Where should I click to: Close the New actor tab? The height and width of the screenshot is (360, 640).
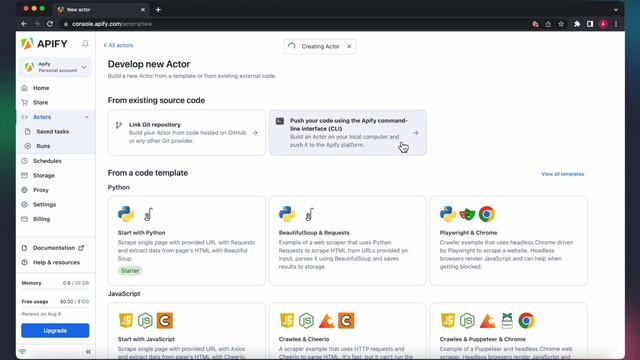143,9
